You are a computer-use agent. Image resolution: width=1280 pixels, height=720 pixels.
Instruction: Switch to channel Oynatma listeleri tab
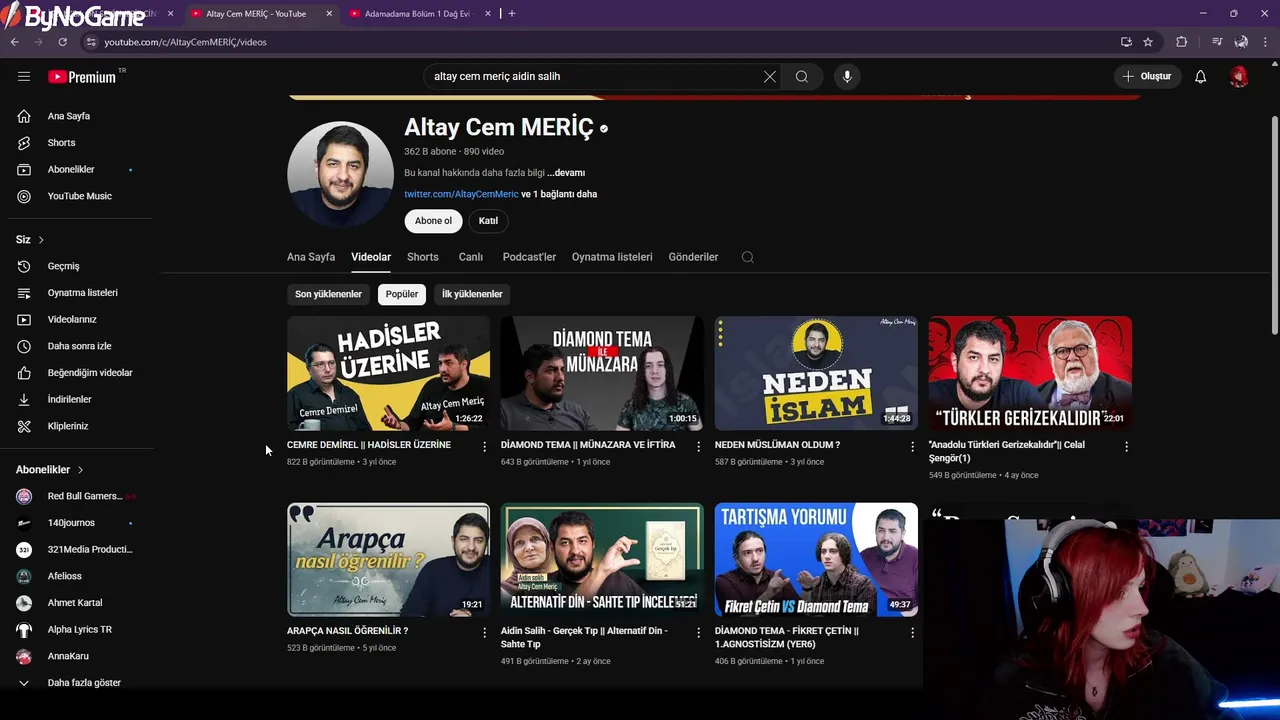click(x=612, y=257)
